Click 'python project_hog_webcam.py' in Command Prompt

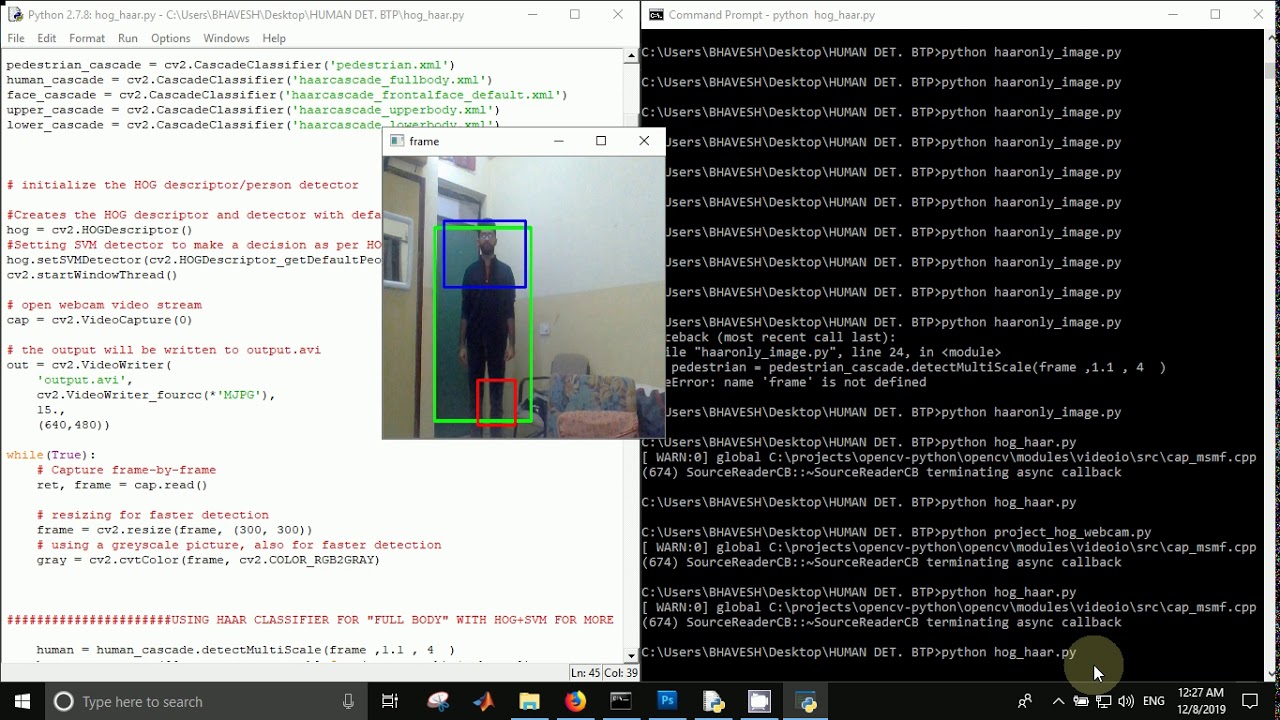coord(1046,532)
